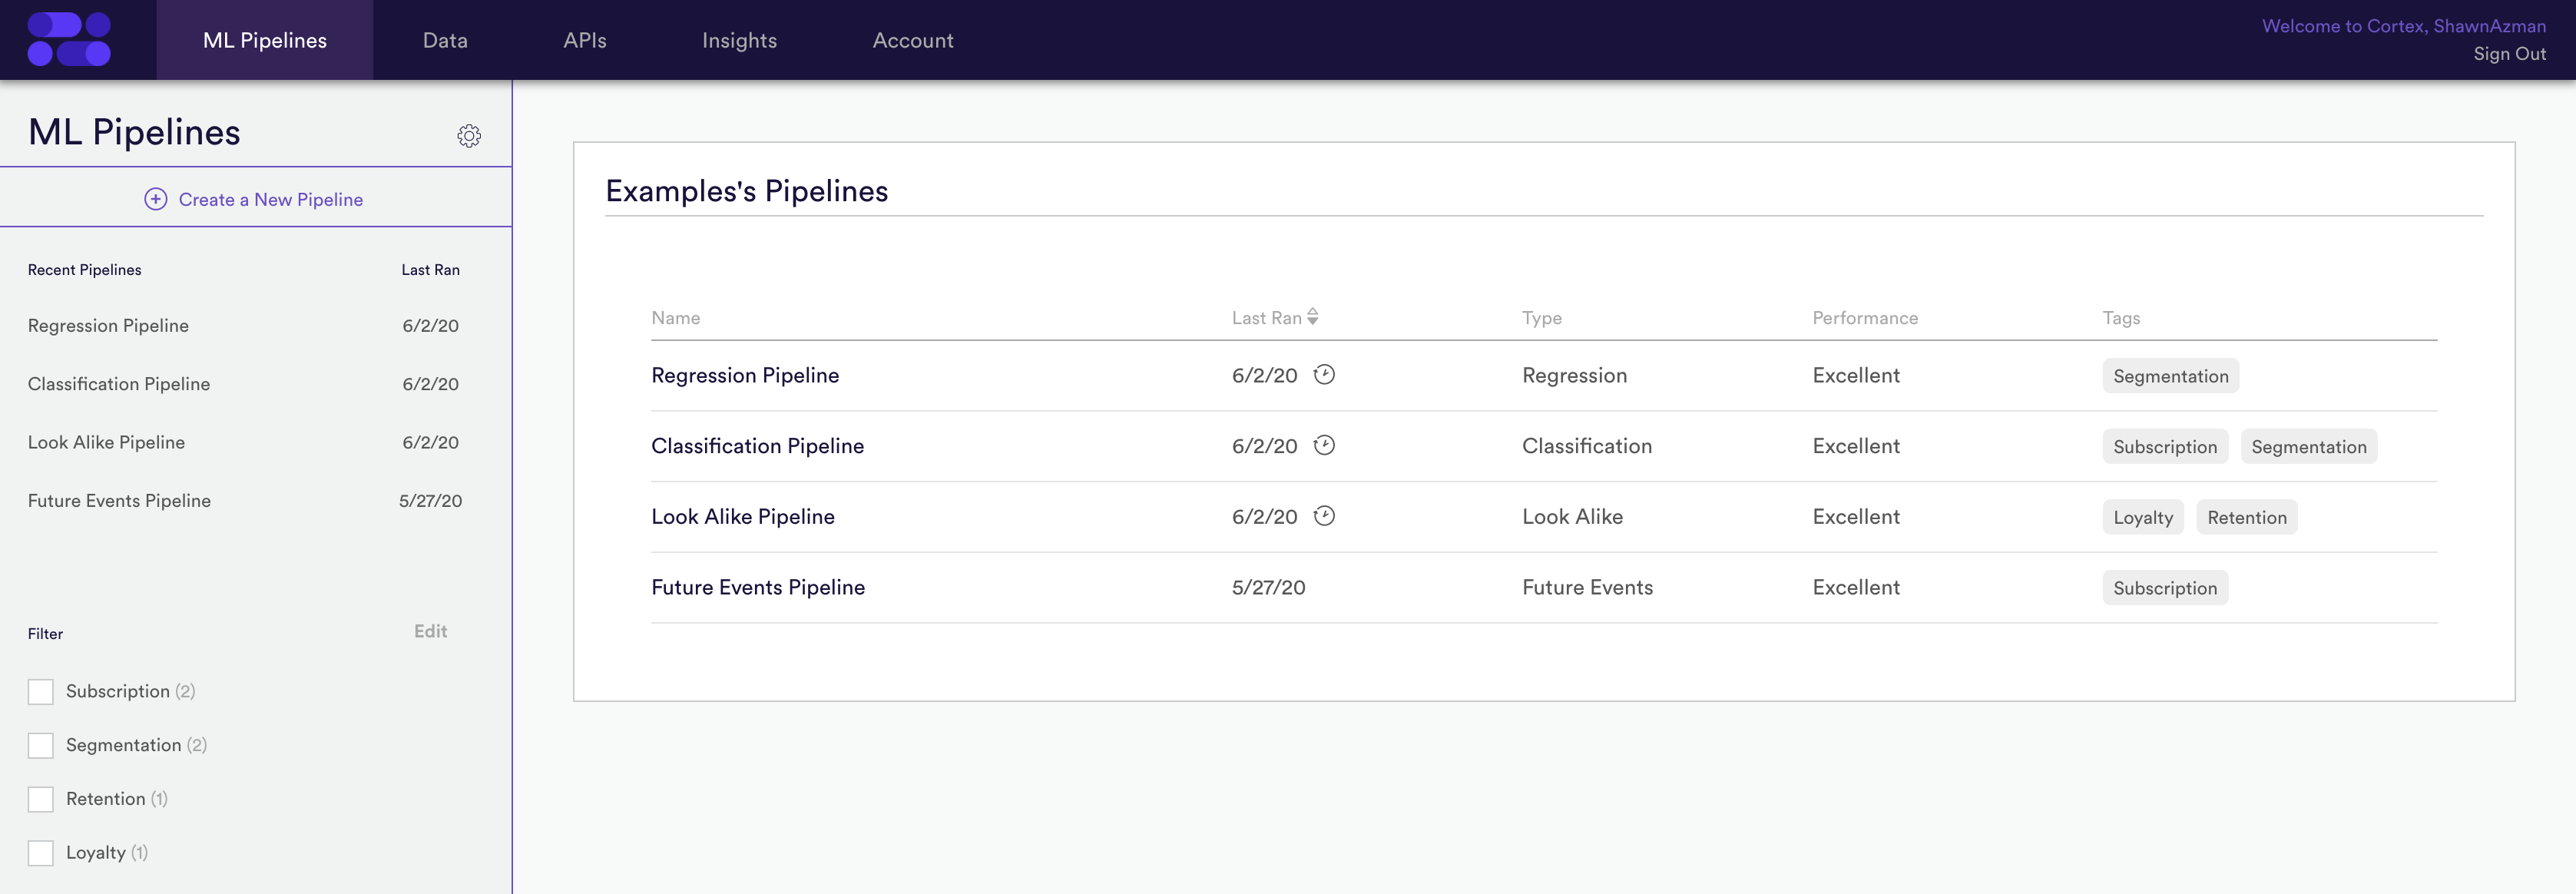Click Excellent in the Regression Pipeline row
This screenshot has height=894, width=2576.
tap(1856, 375)
